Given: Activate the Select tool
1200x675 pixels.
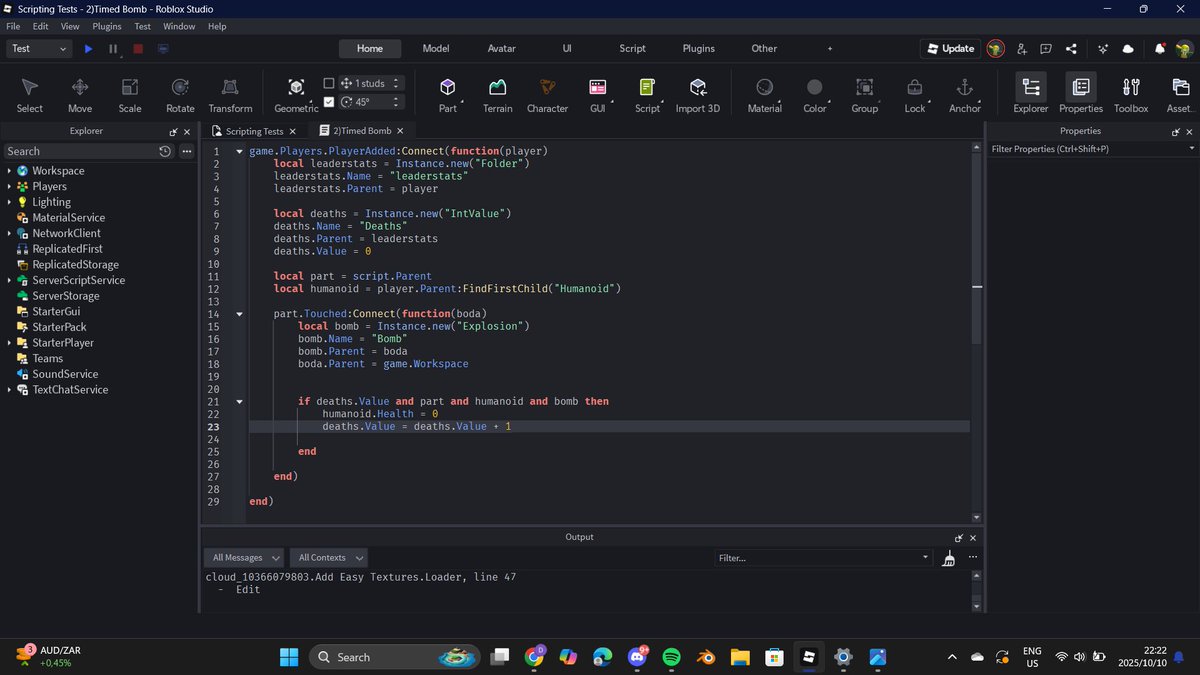Looking at the screenshot, I should [x=30, y=95].
